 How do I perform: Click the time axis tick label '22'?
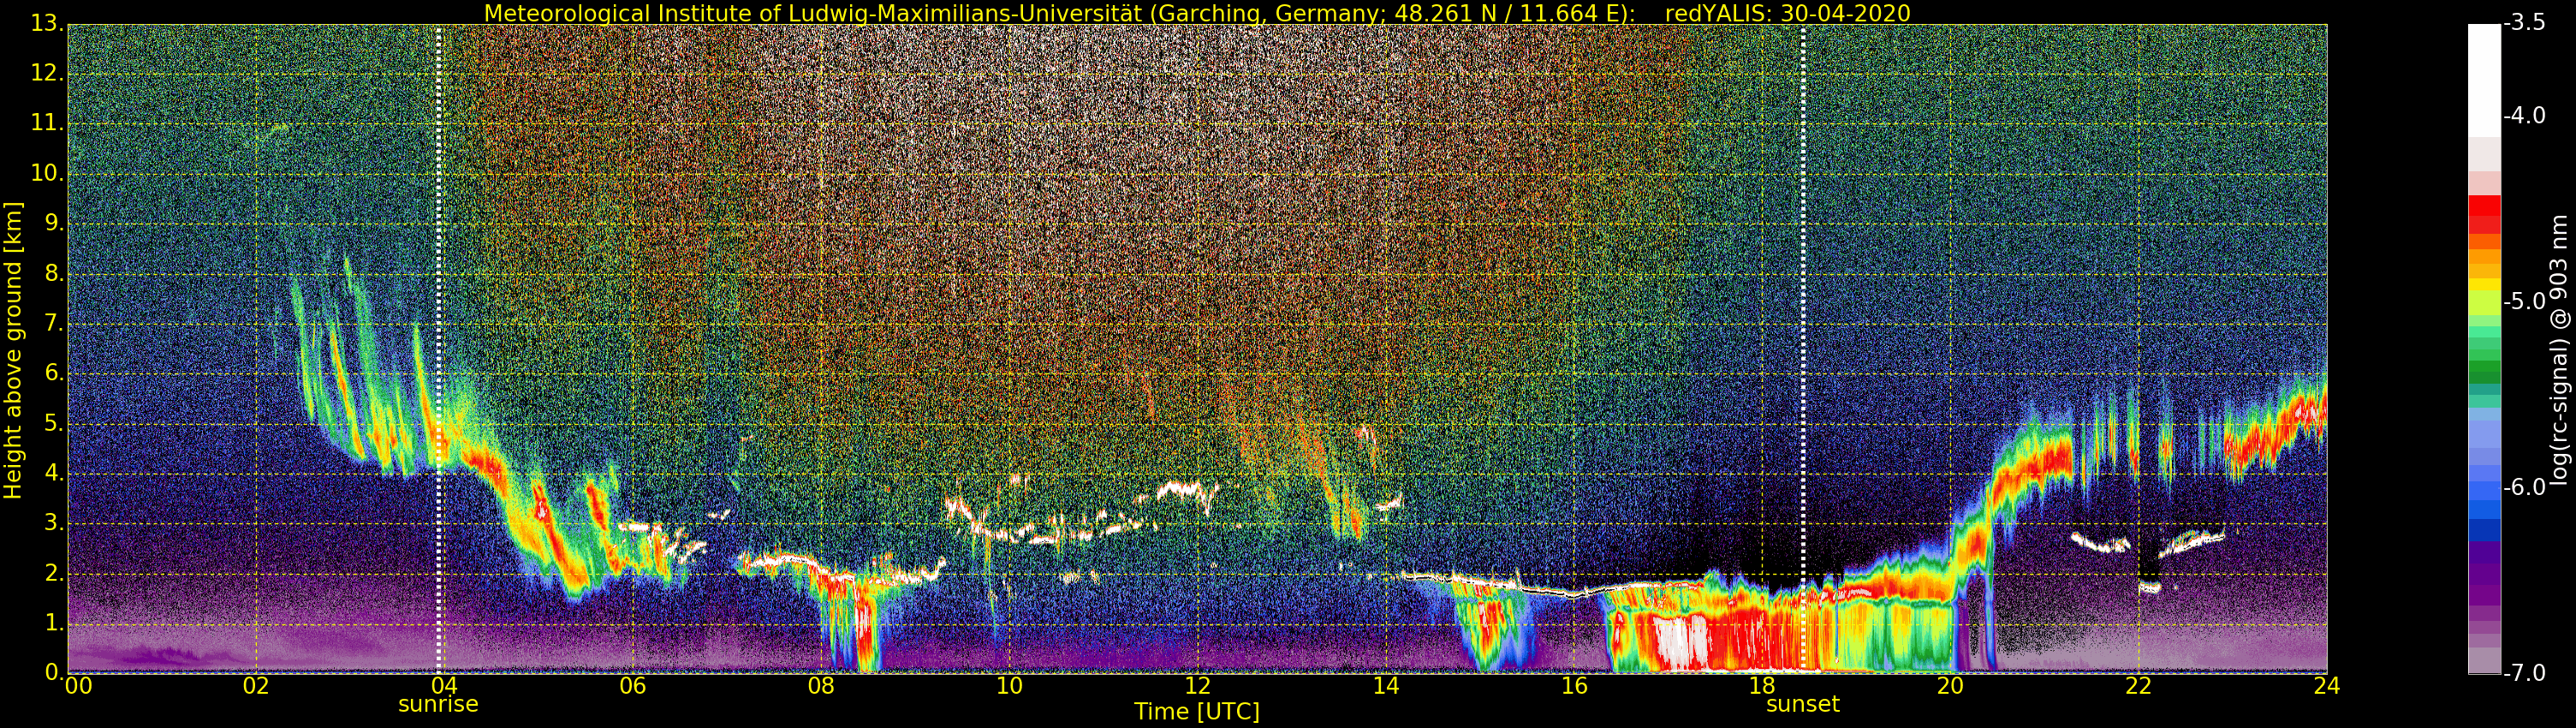point(2138,686)
